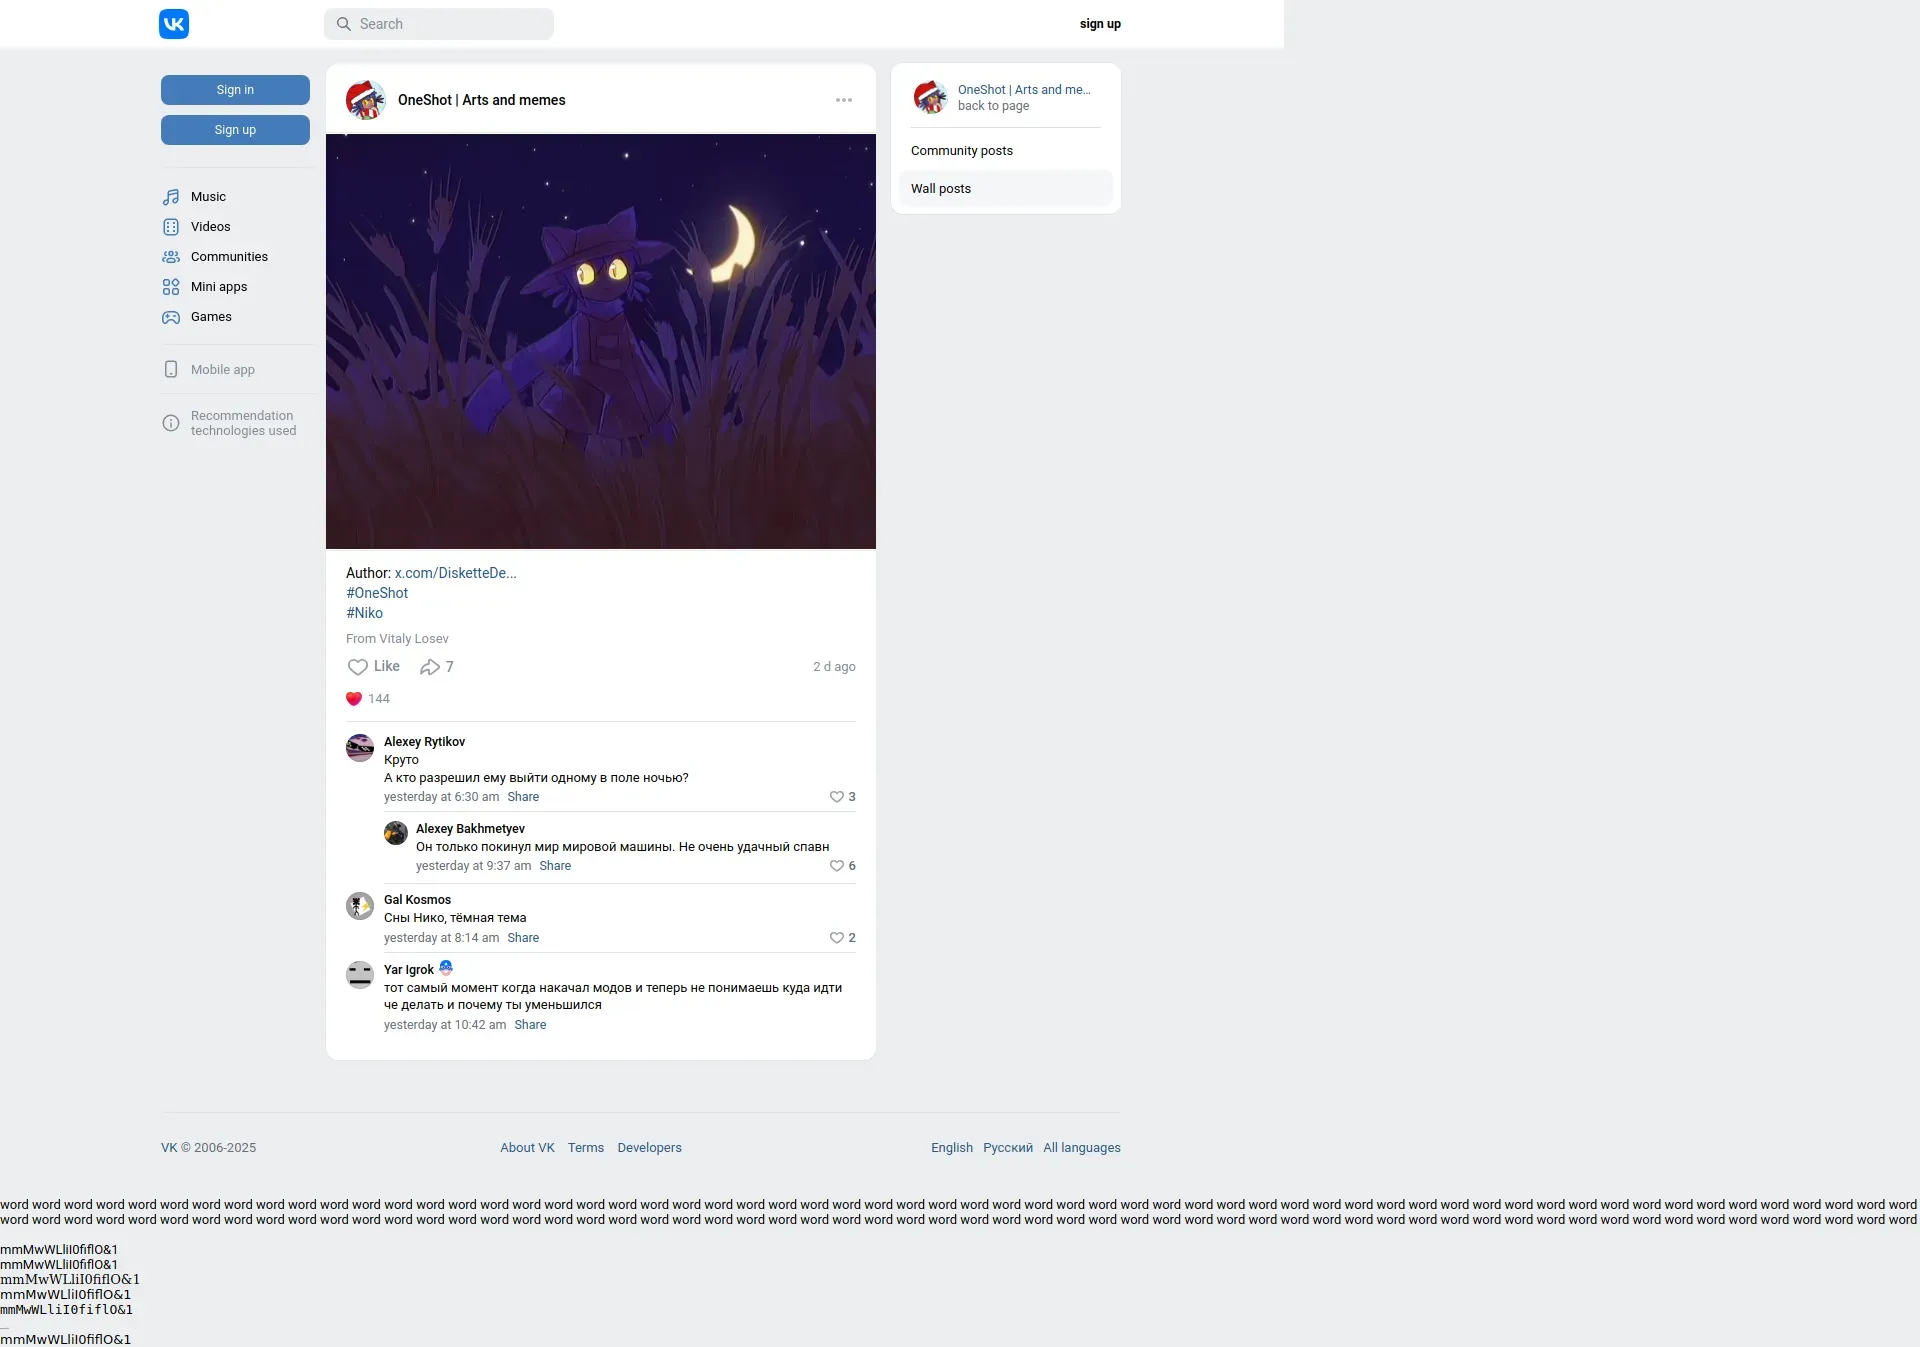
Task: Select Wall posts tab
Action: coord(941,189)
